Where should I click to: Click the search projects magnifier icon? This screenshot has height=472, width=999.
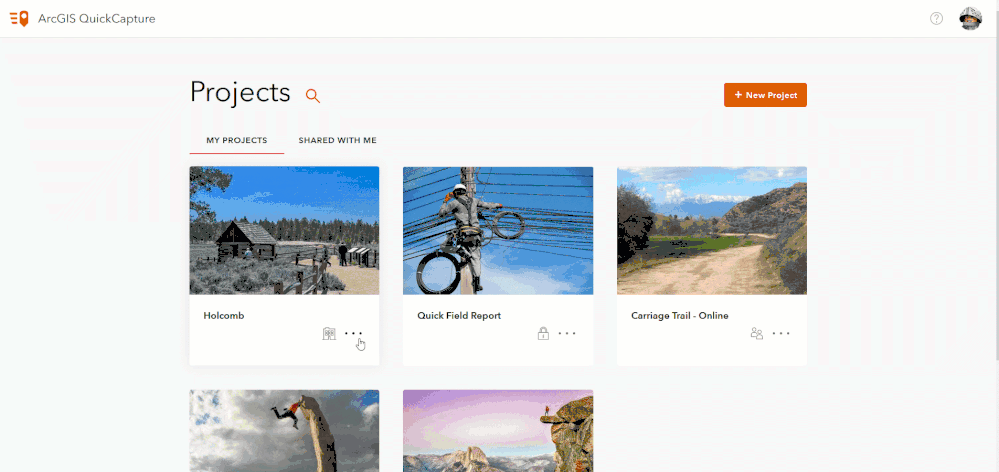point(313,95)
